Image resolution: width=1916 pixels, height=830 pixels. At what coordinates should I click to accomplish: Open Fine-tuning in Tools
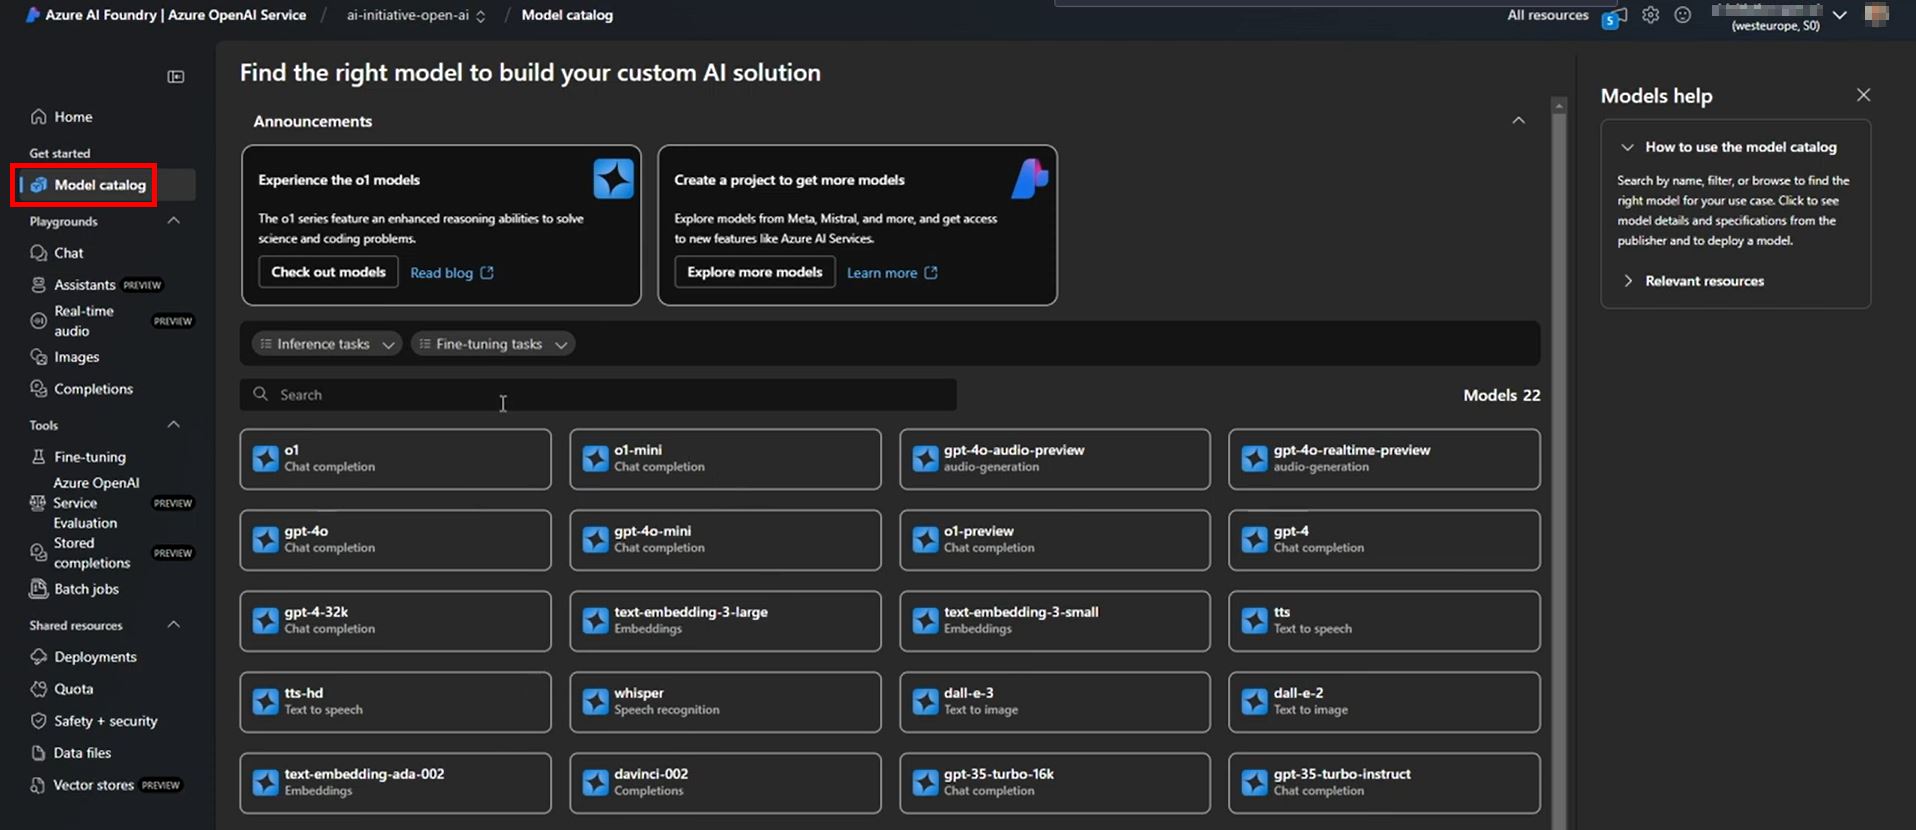(90, 457)
